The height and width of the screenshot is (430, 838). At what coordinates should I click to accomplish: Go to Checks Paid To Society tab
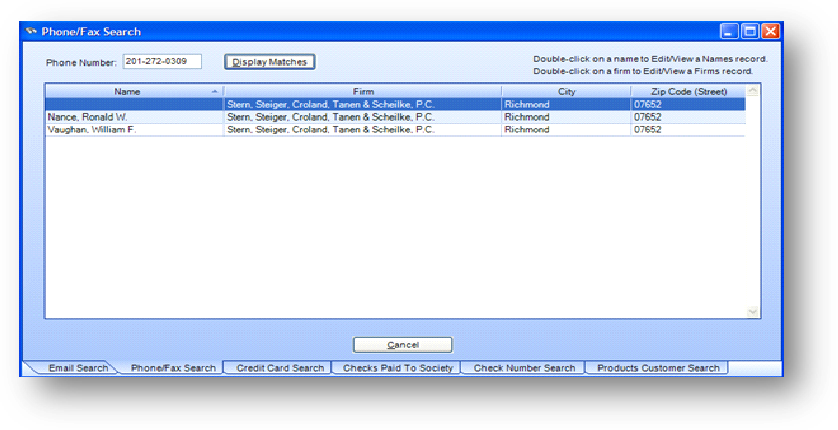[398, 368]
